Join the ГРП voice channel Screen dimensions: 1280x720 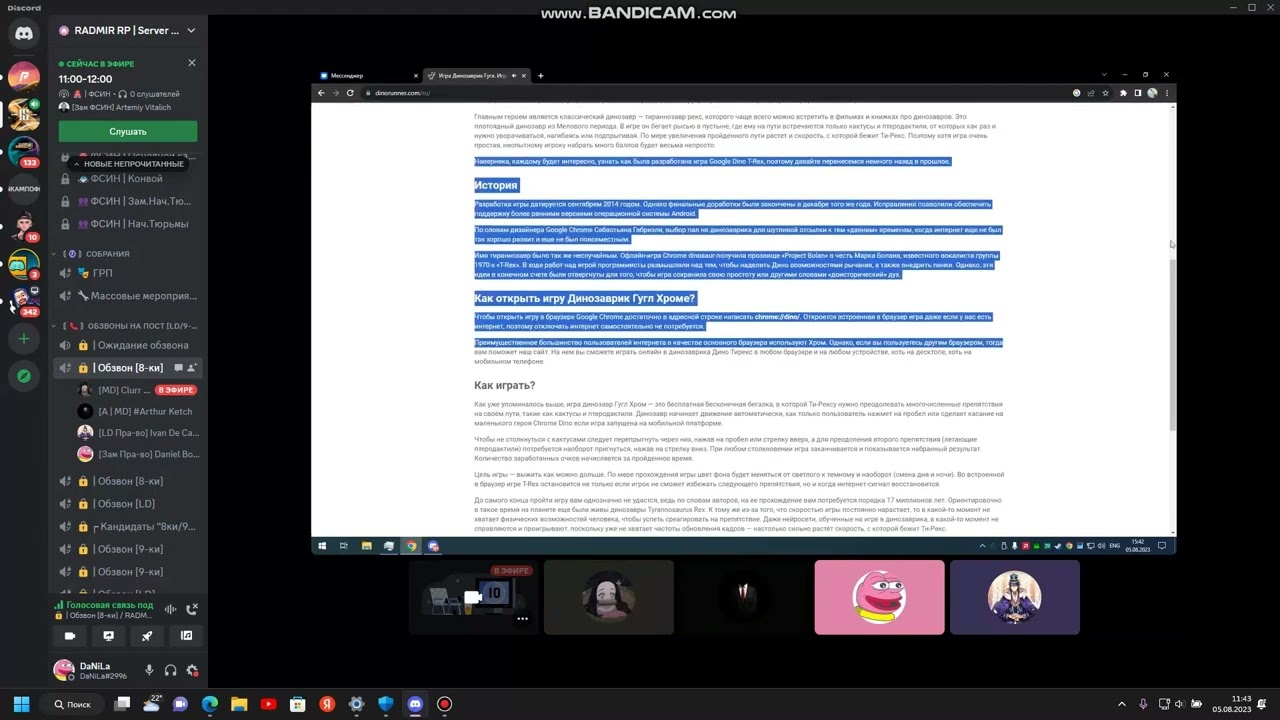[128, 273]
